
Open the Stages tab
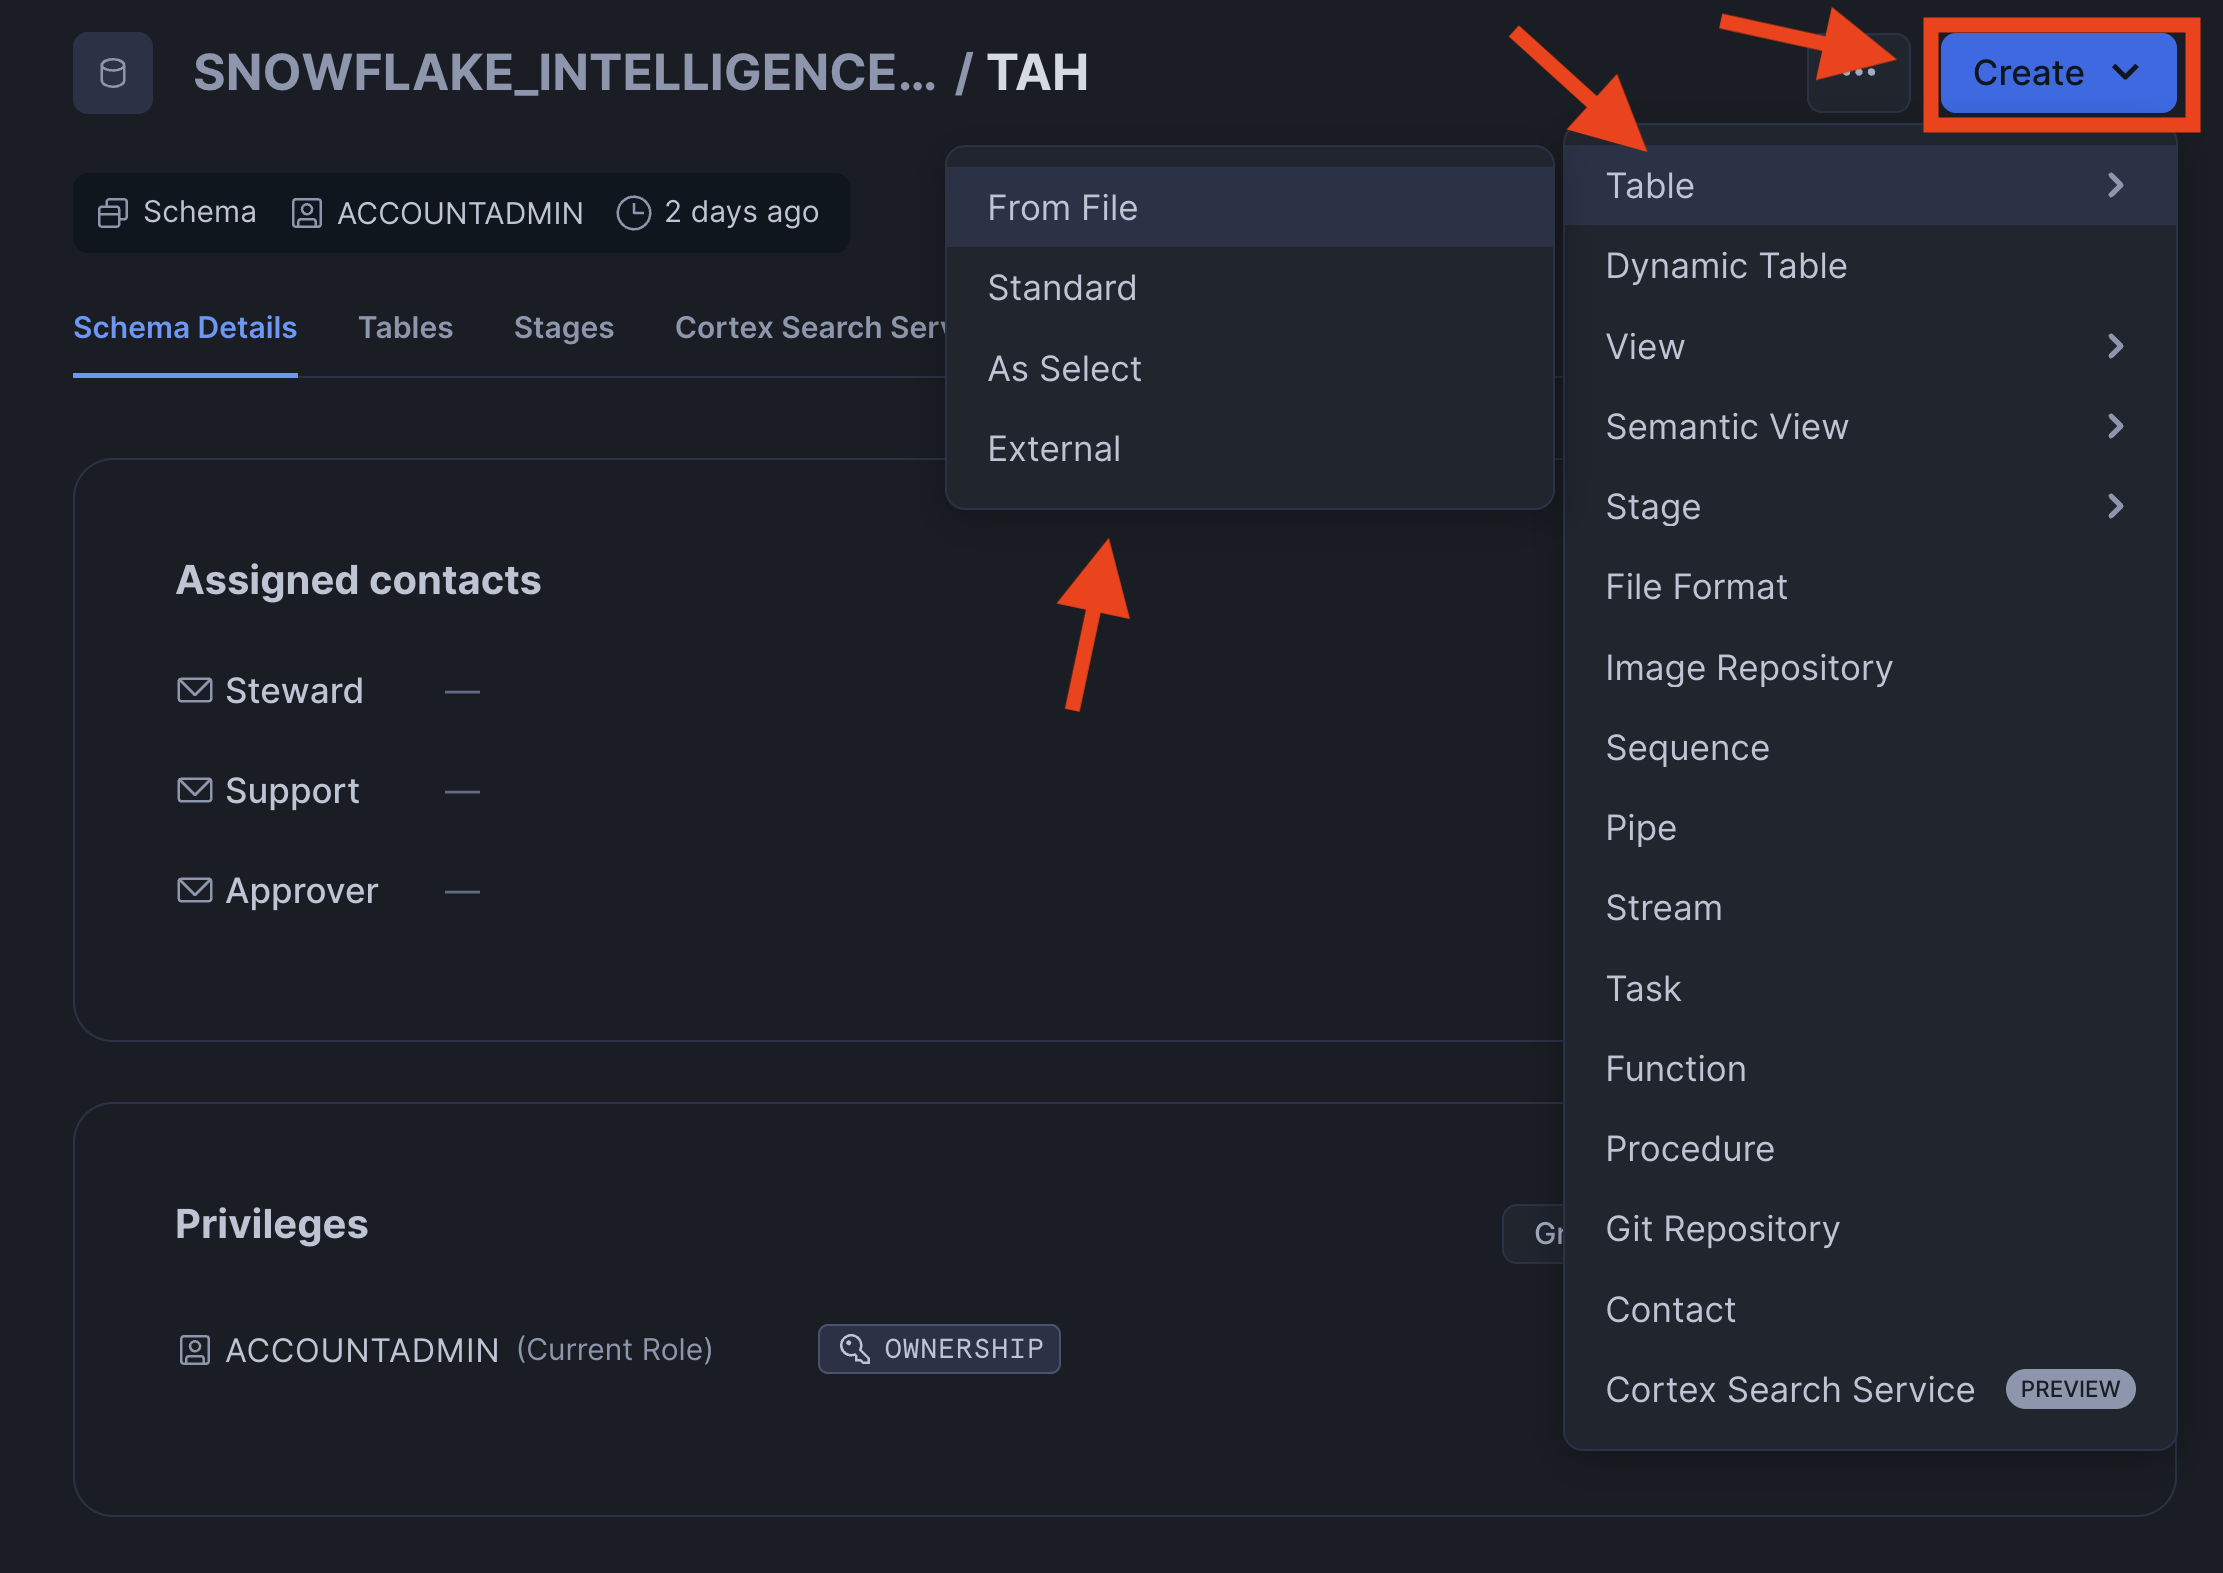(563, 328)
